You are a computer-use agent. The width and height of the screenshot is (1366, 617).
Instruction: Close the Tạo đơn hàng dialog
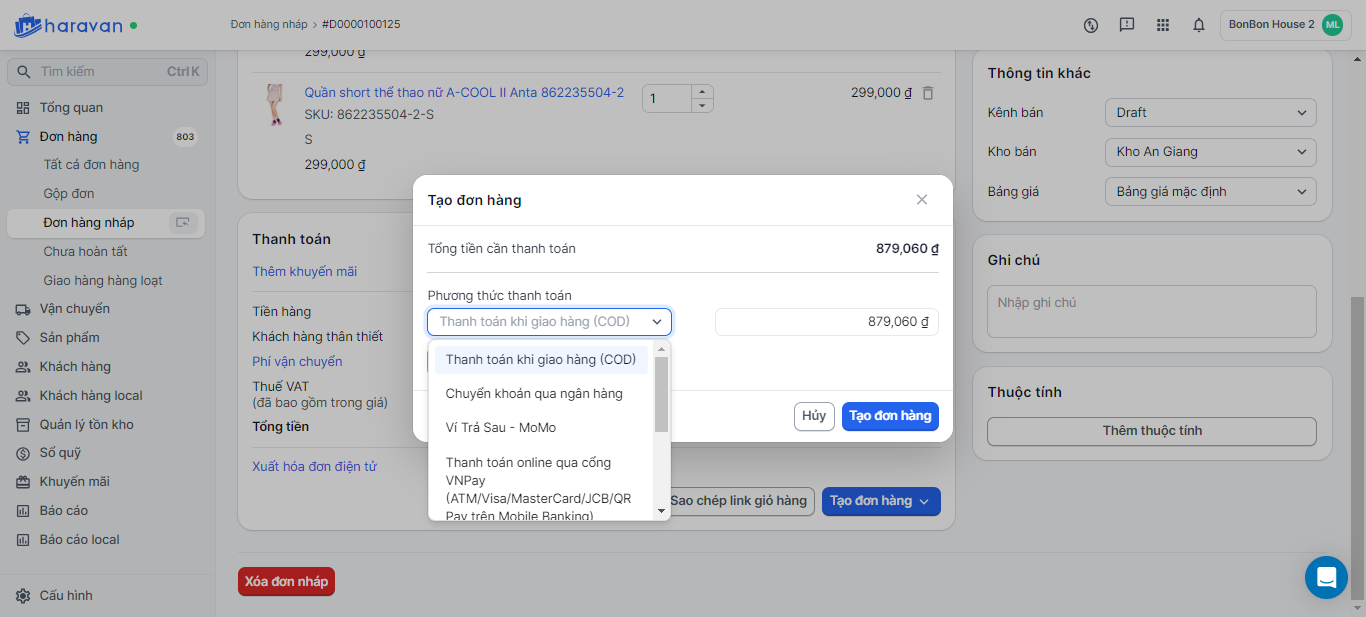[x=922, y=200]
